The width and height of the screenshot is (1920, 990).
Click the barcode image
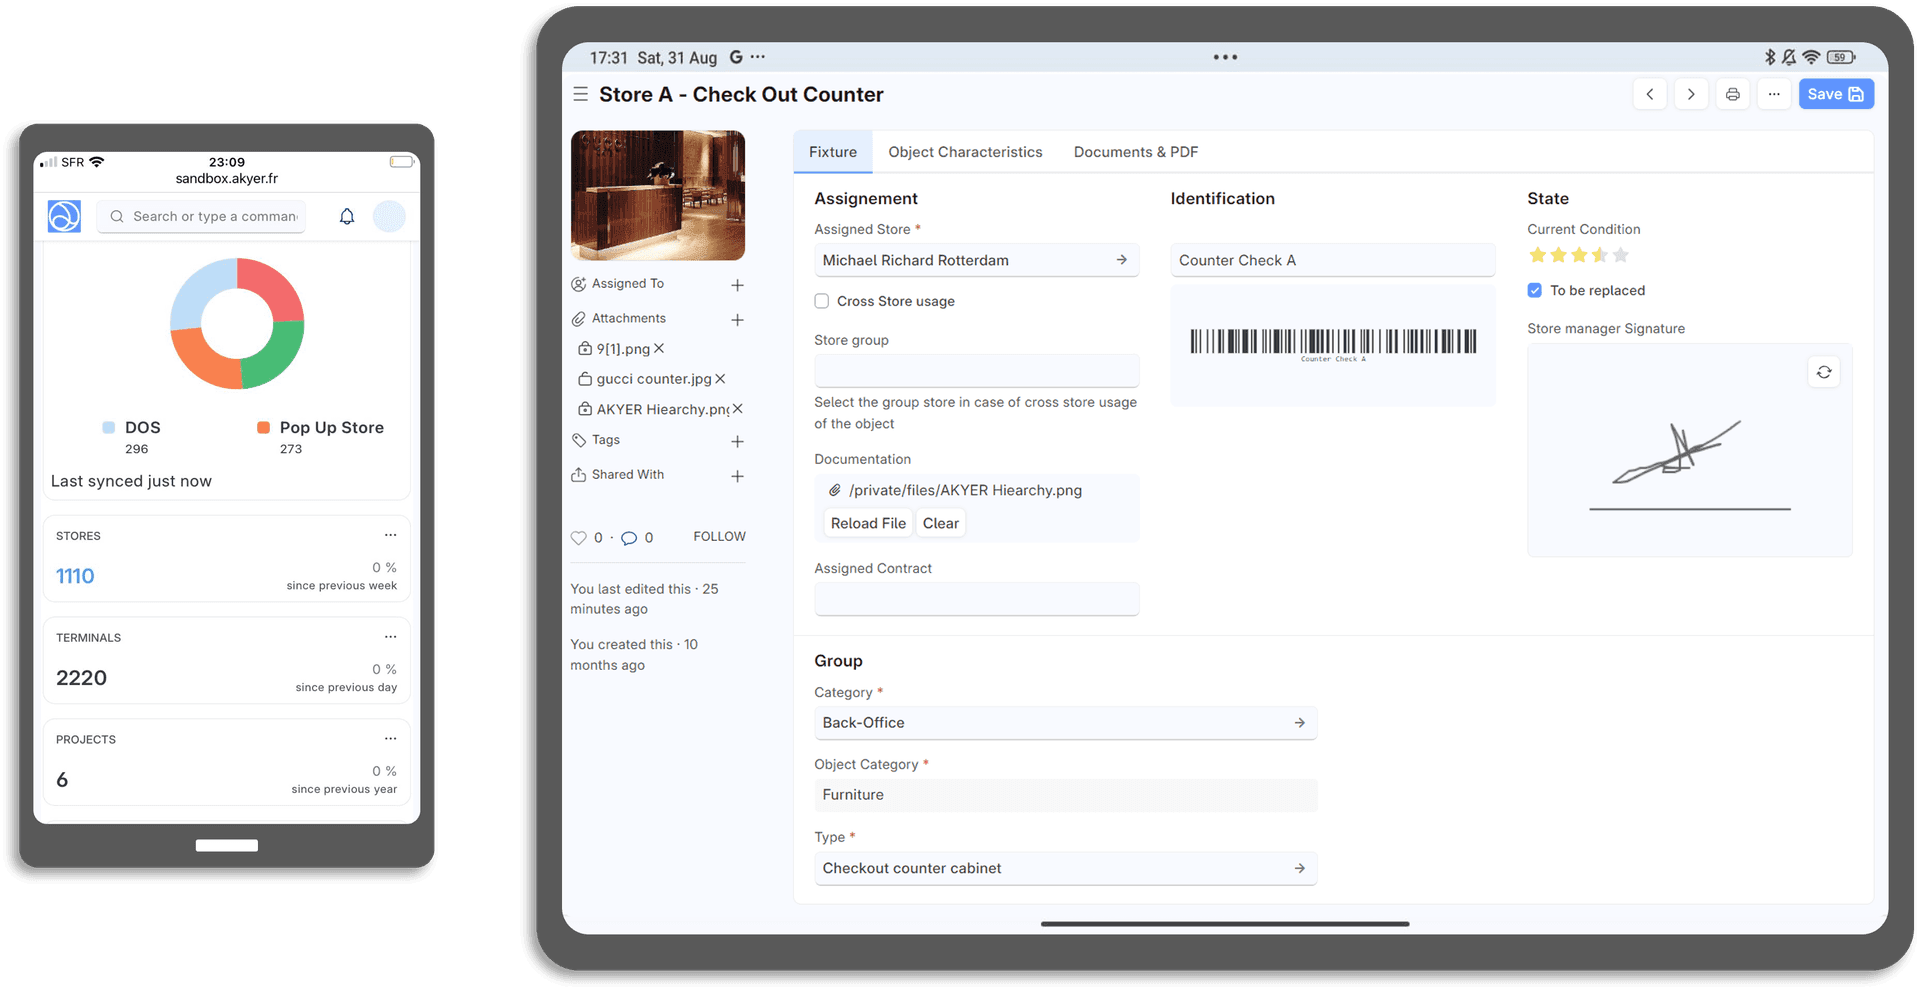click(x=1333, y=343)
